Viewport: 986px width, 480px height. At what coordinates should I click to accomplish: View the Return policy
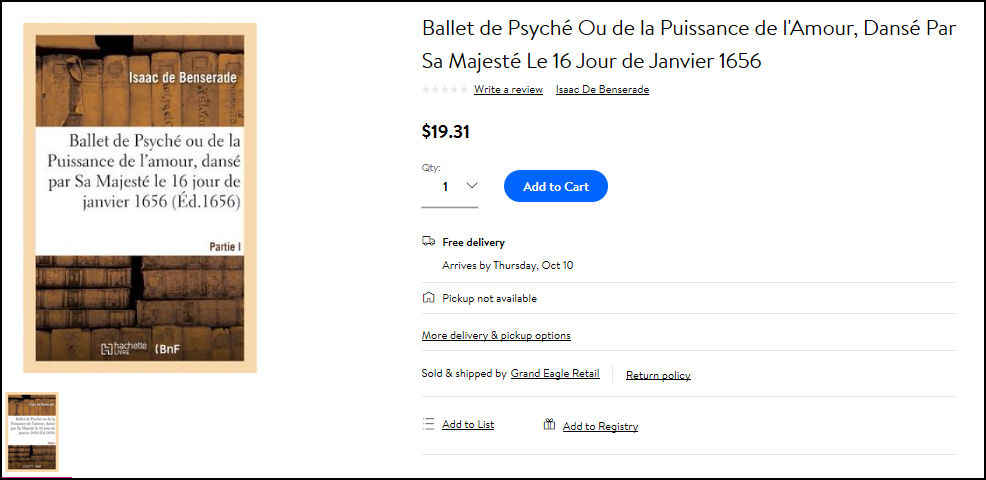pos(658,376)
